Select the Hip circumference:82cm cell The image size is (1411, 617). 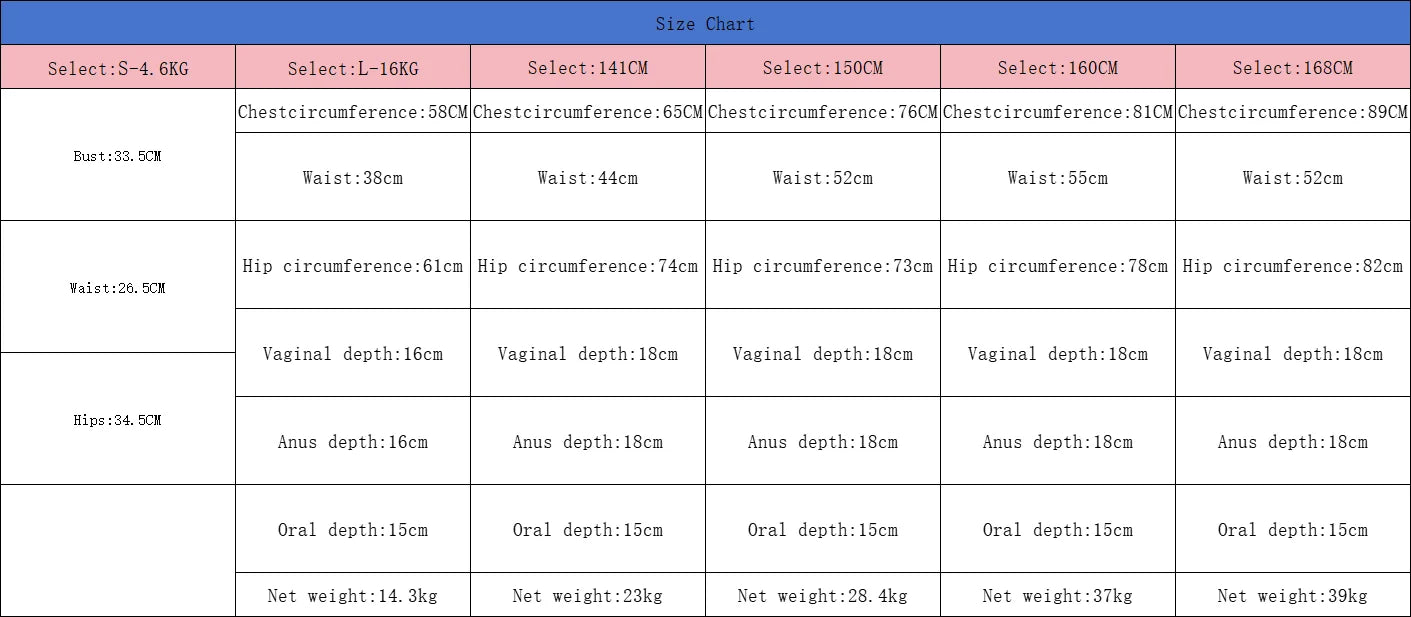coord(1293,266)
